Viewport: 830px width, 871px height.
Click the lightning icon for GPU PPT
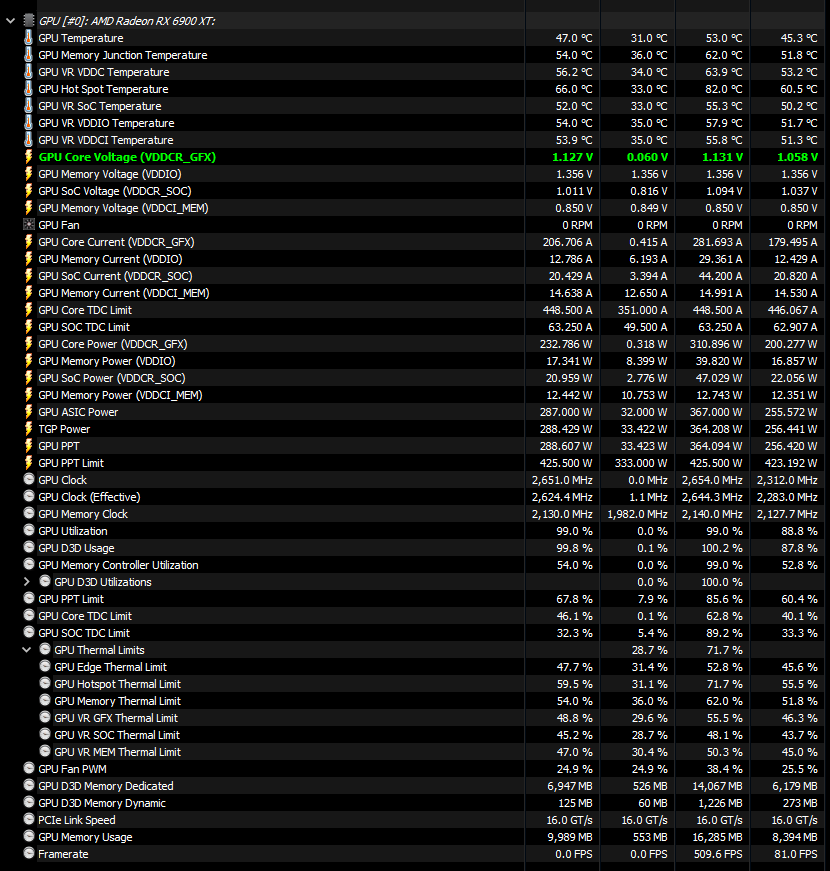pyautogui.click(x=29, y=445)
